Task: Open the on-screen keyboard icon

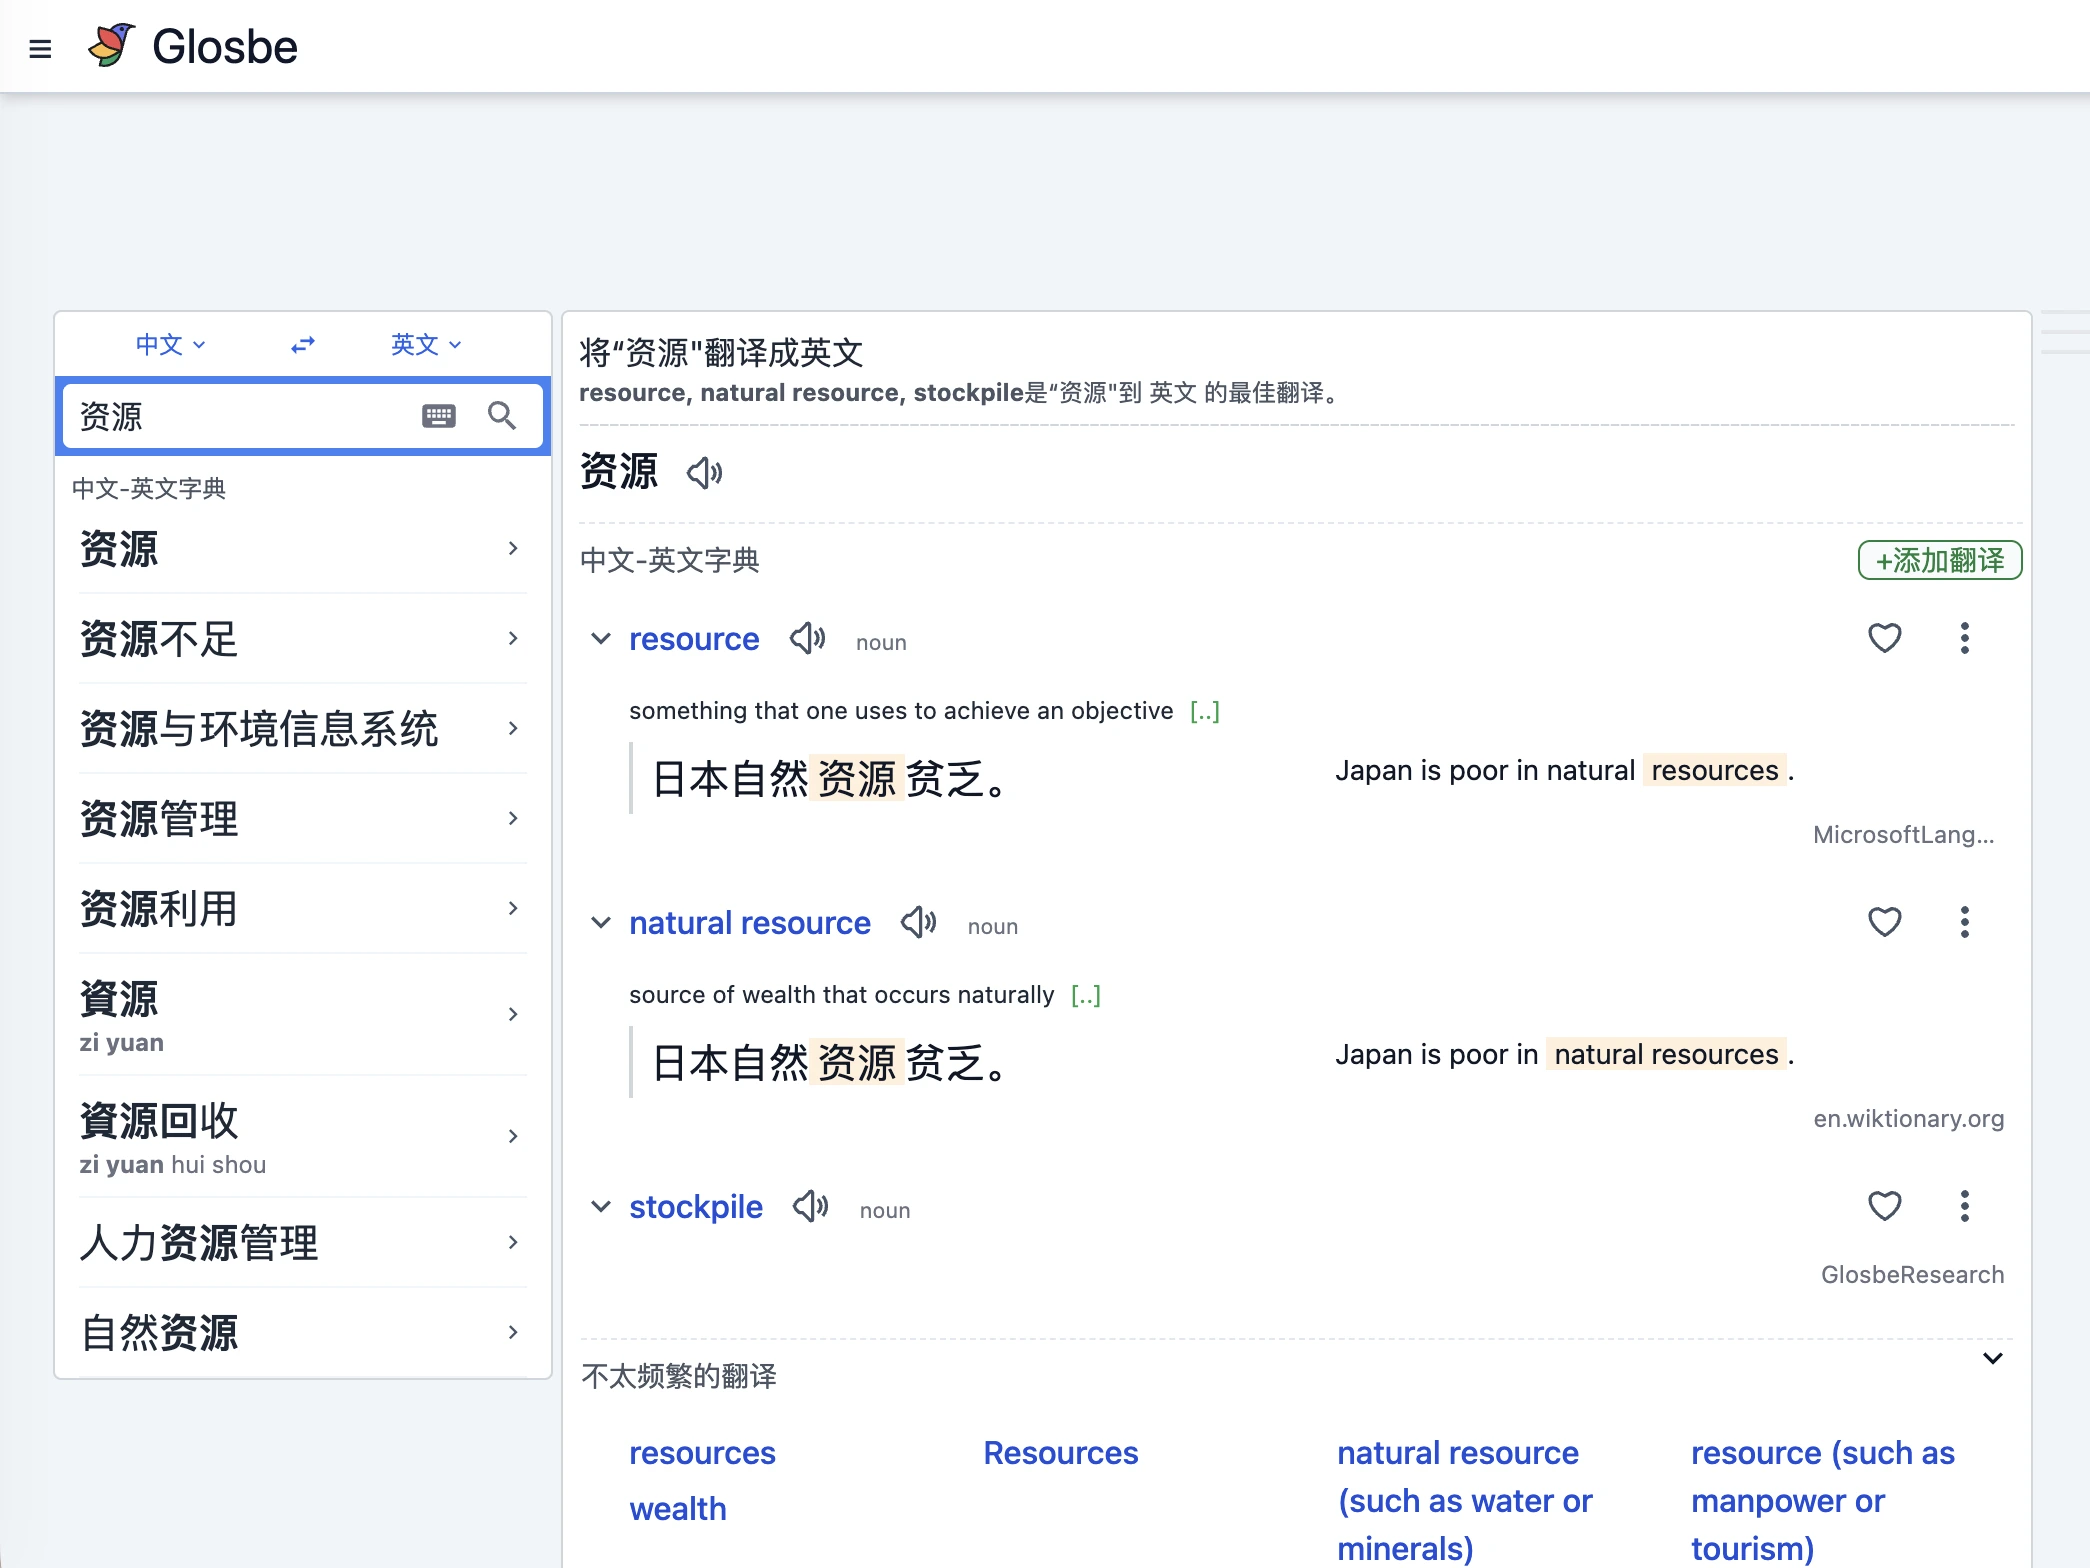Action: pos(438,416)
